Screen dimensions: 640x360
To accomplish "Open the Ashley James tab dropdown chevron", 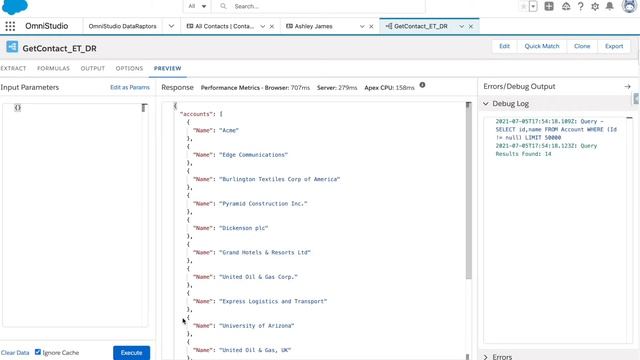I will [362, 27].
